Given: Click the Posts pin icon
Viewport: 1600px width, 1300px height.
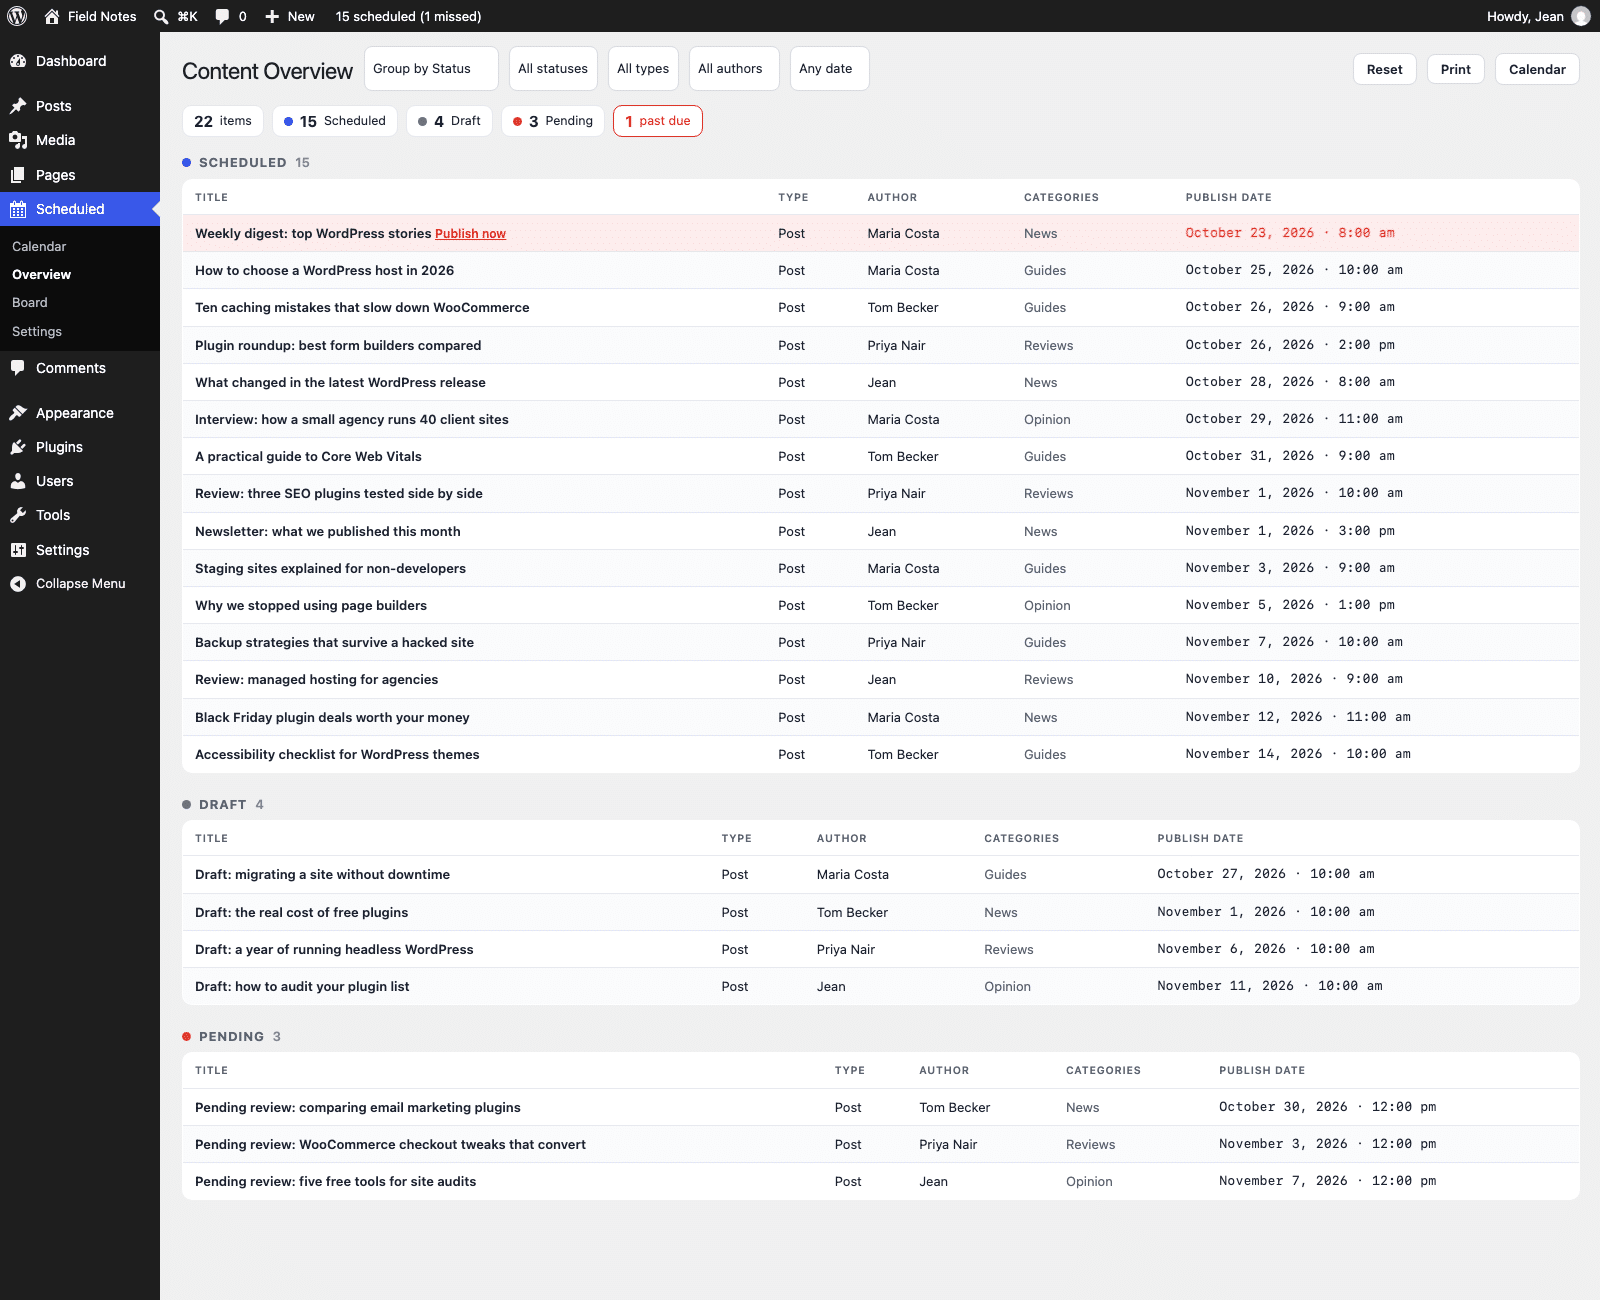Looking at the screenshot, I should [18, 106].
